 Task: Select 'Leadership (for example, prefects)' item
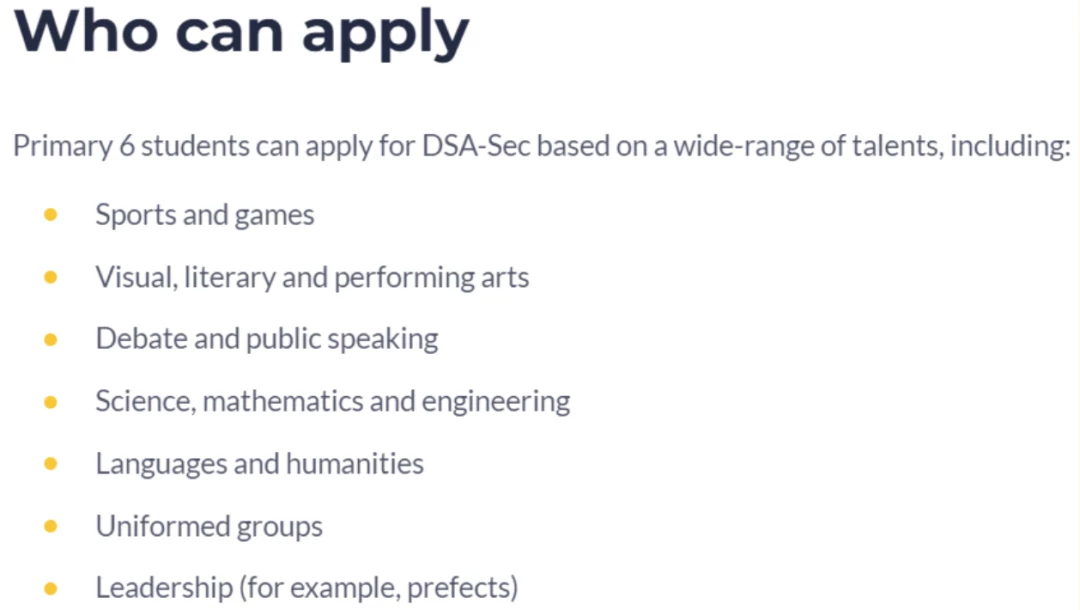point(307,589)
